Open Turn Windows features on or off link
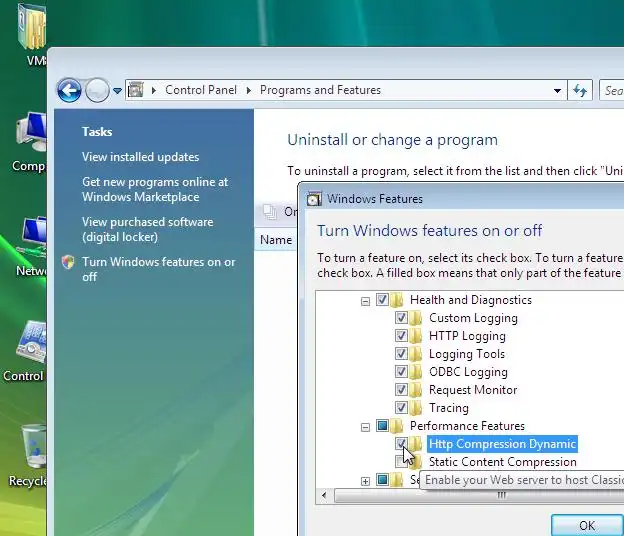Image resolution: width=624 pixels, height=536 pixels. (x=158, y=269)
